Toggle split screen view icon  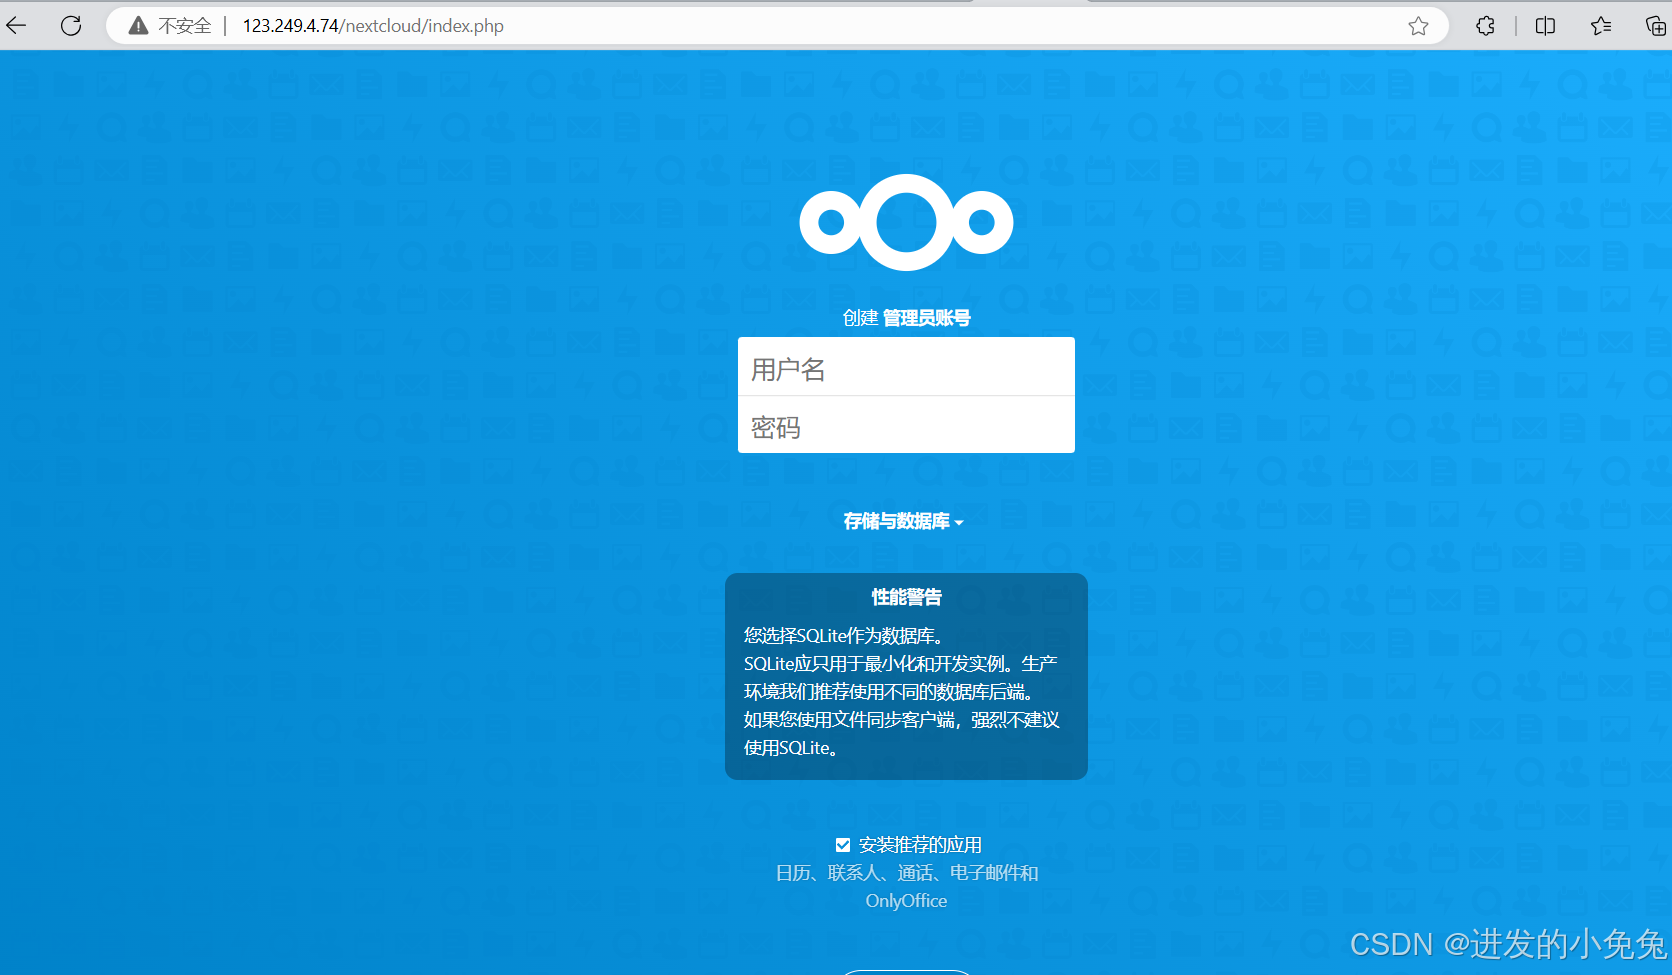(1545, 26)
